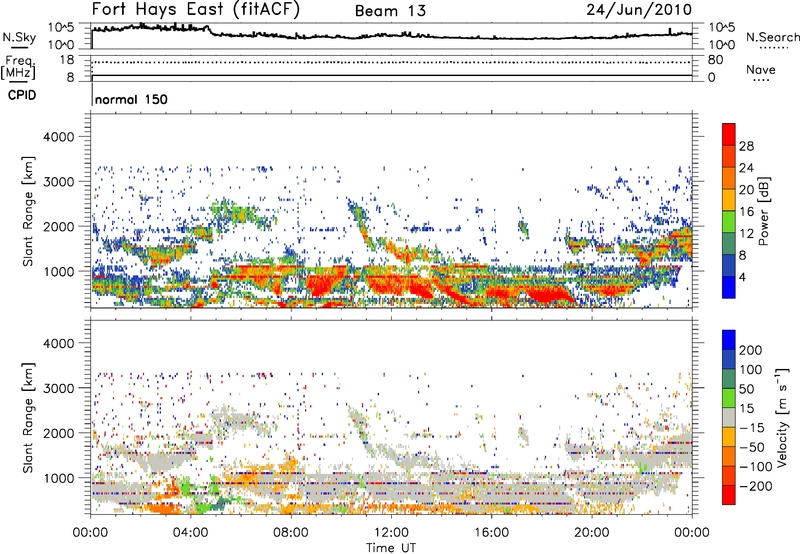Click the '15' velocity colorbar label
This screenshot has width=800, height=554.
[x=746, y=408]
